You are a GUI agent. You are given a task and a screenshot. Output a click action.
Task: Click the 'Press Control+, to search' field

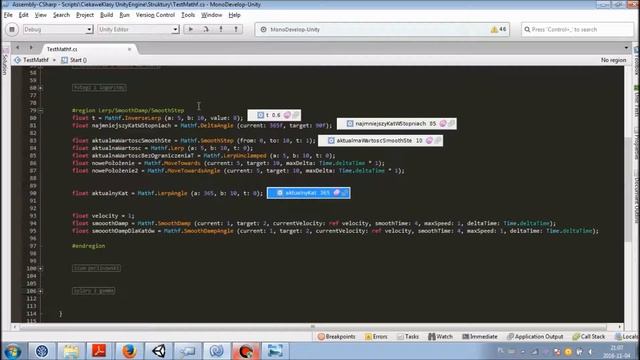click(x=577, y=29)
